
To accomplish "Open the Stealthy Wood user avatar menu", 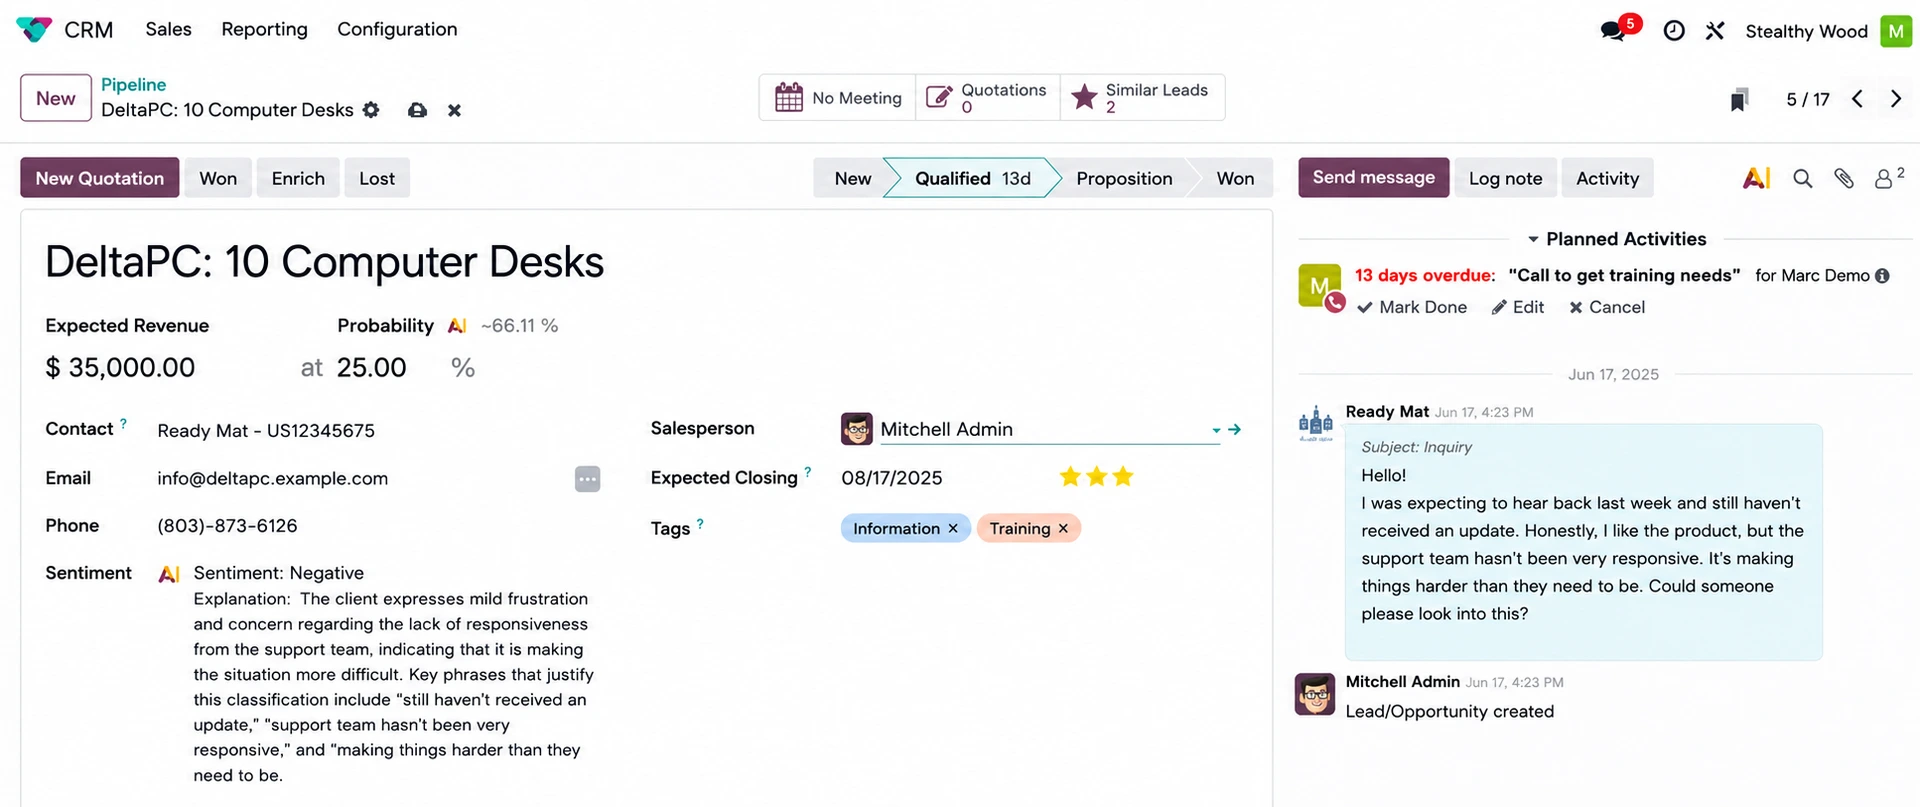I will pos(1896,31).
